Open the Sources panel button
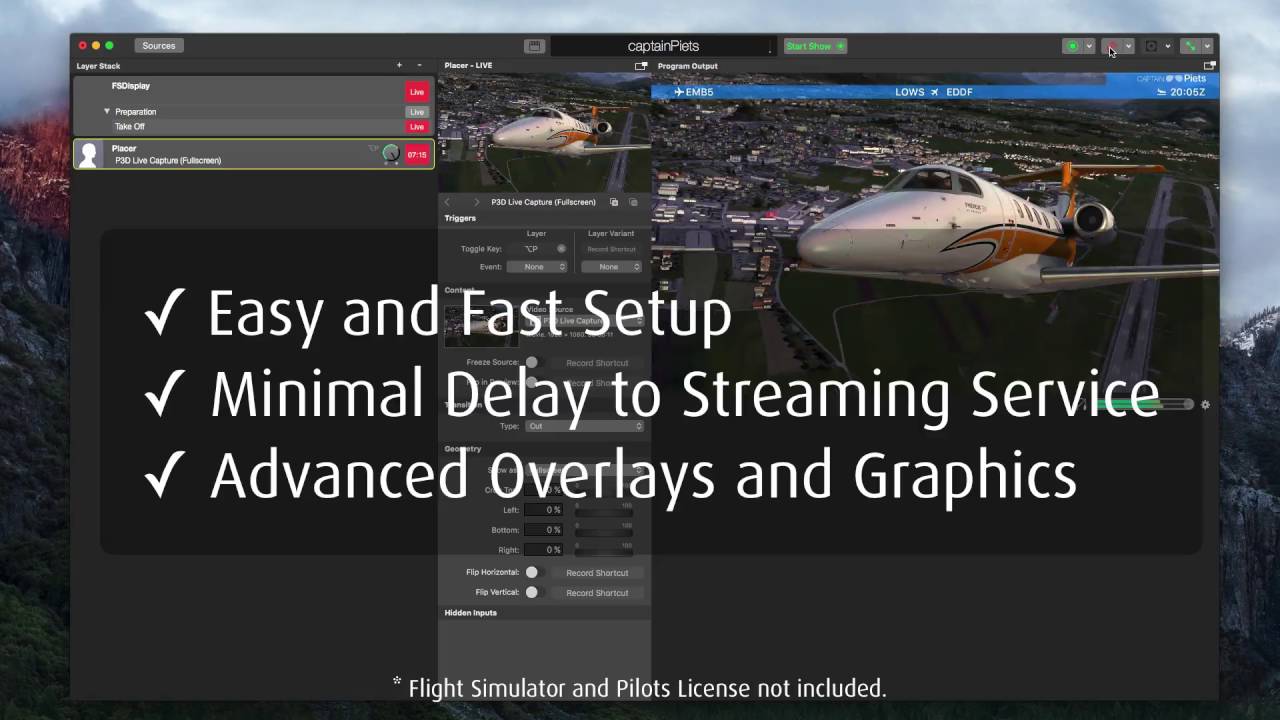 [158, 46]
